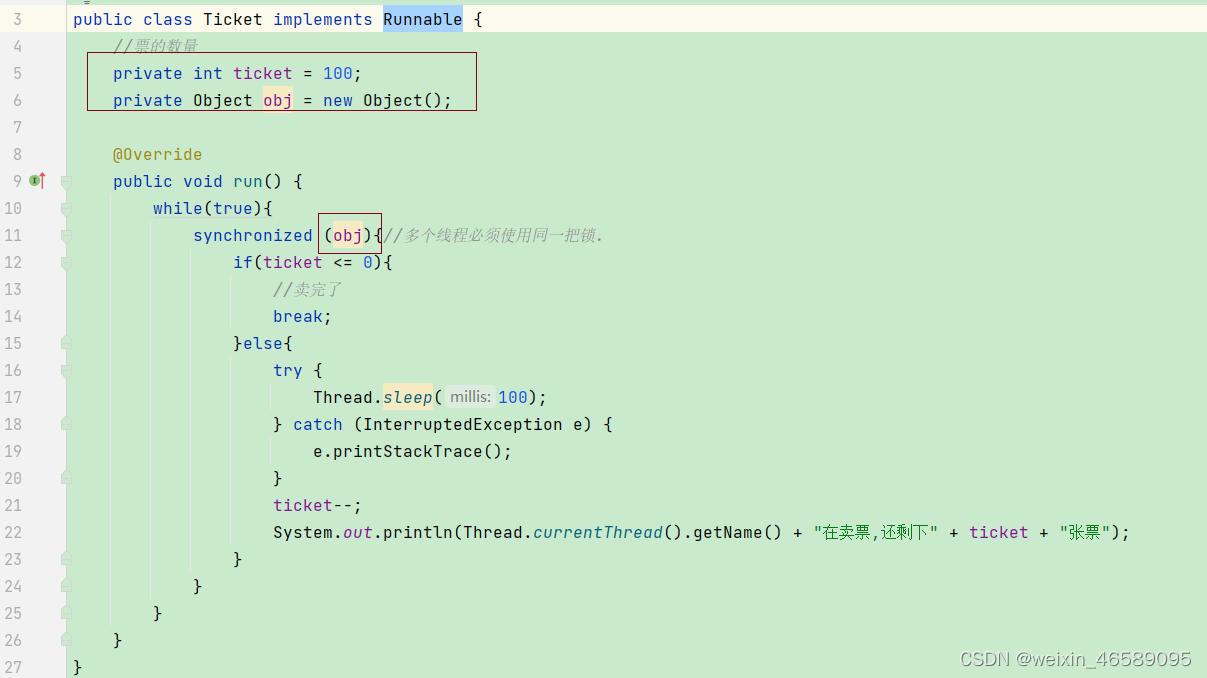Collapse the try block fold on line 16

click(x=66, y=370)
